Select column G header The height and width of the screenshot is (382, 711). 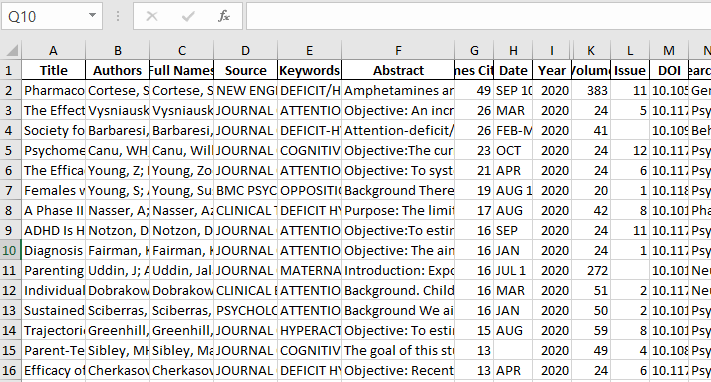tap(474, 50)
